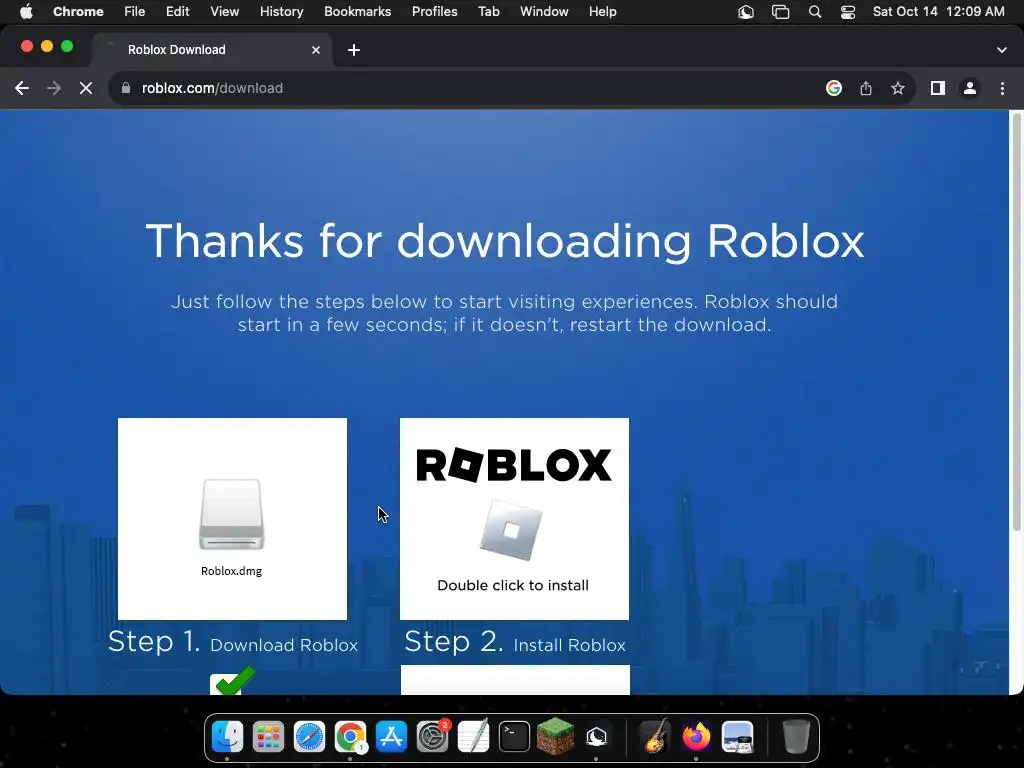Open Launchpad from the dock

click(x=268, y=737)
